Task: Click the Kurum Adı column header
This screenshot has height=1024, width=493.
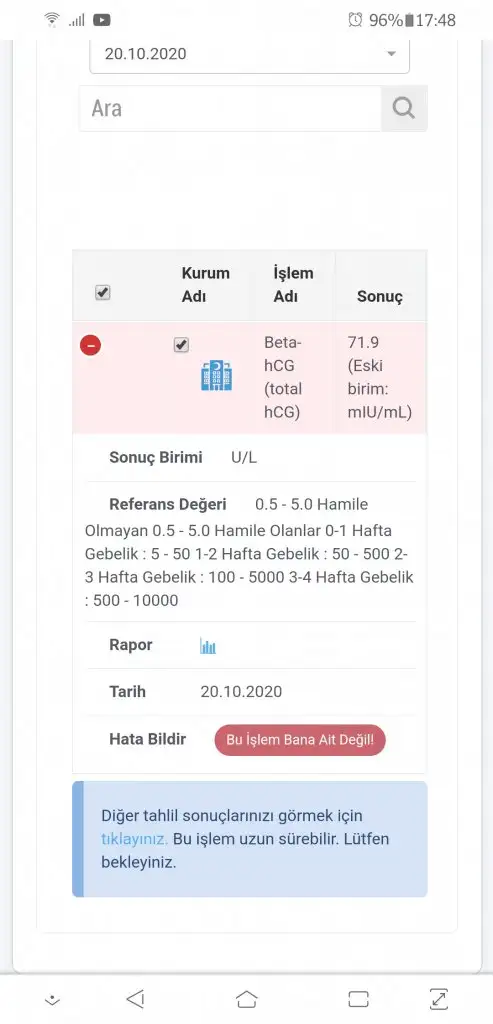Action: coord(205,285)
